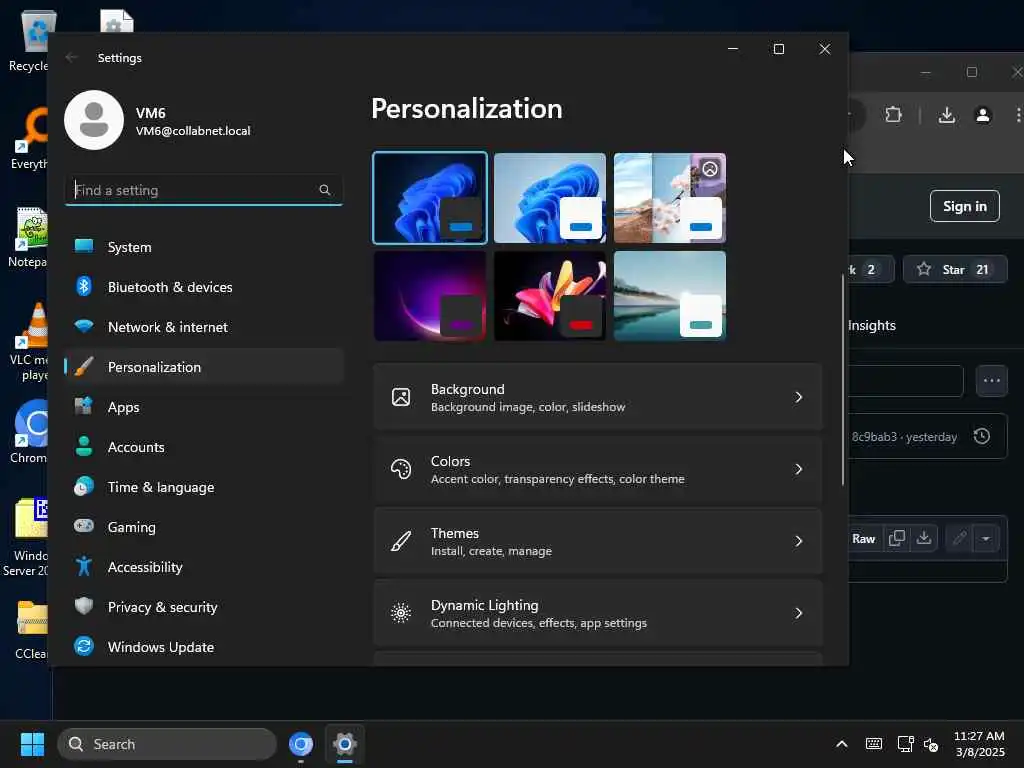1024x768 pixels.
Task: Click the muted volume tray icon
Action: [x=931, y=744]
